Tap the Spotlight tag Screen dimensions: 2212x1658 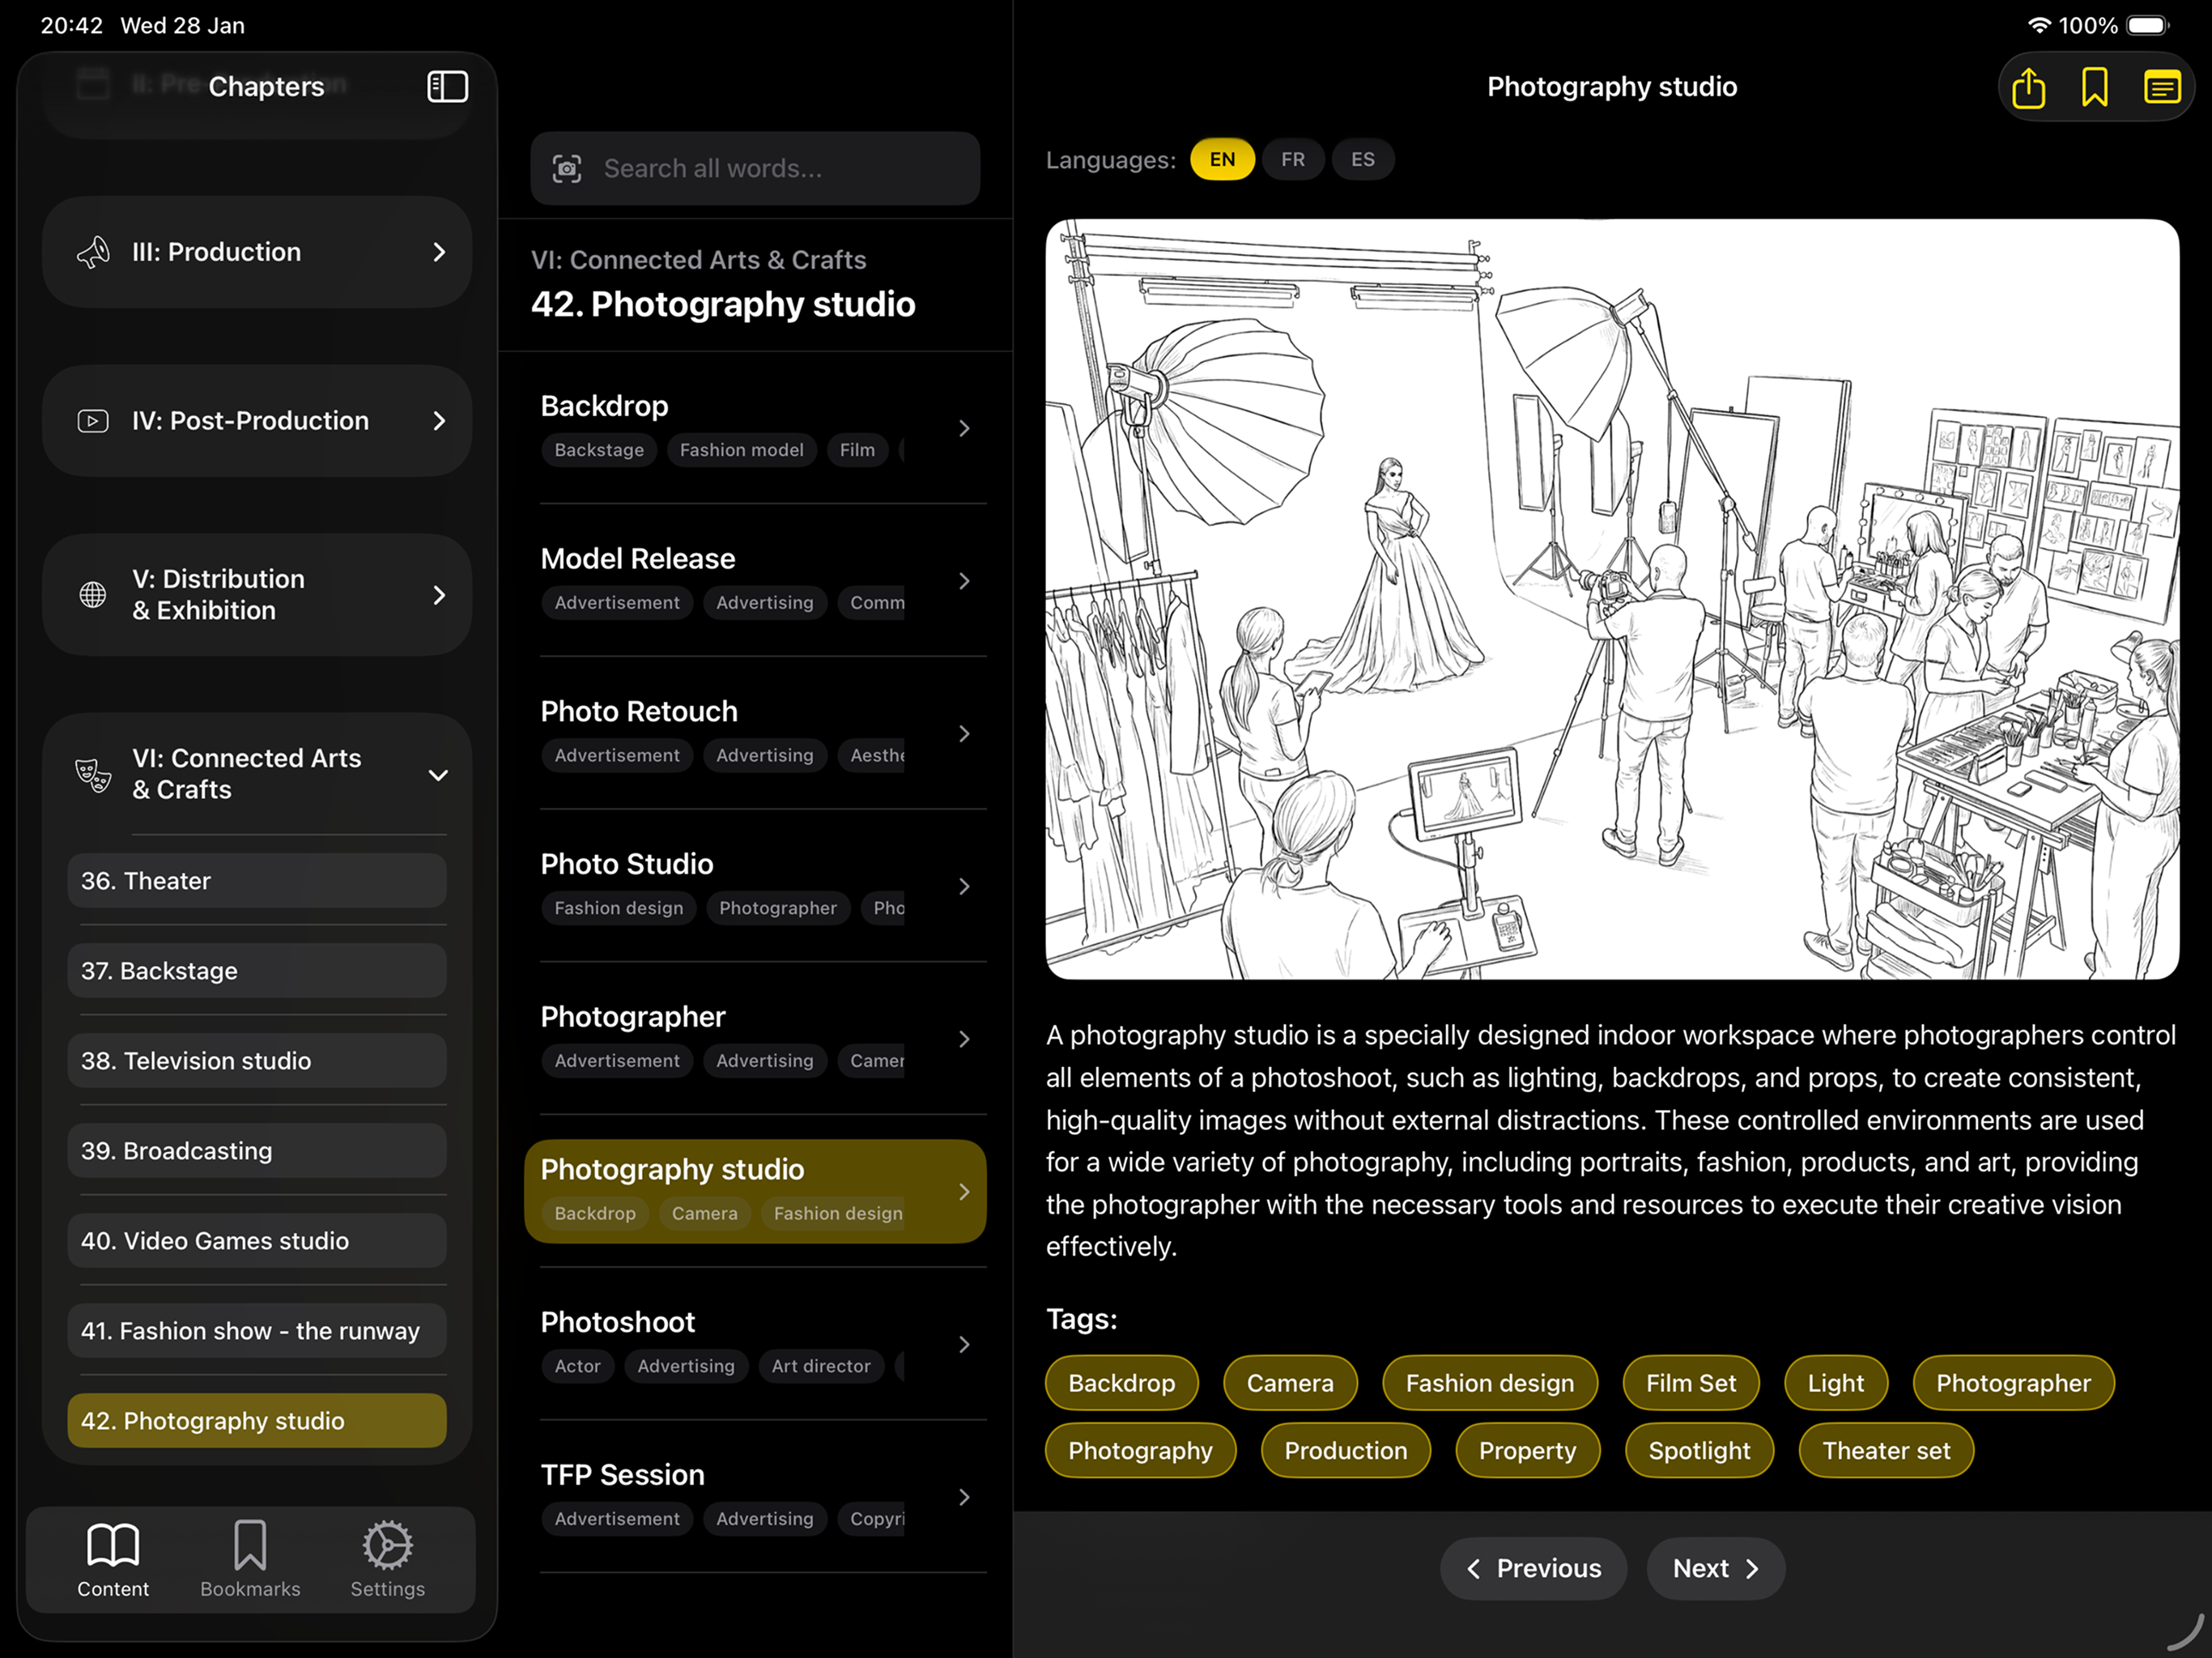click(x=1700, y=1451)
